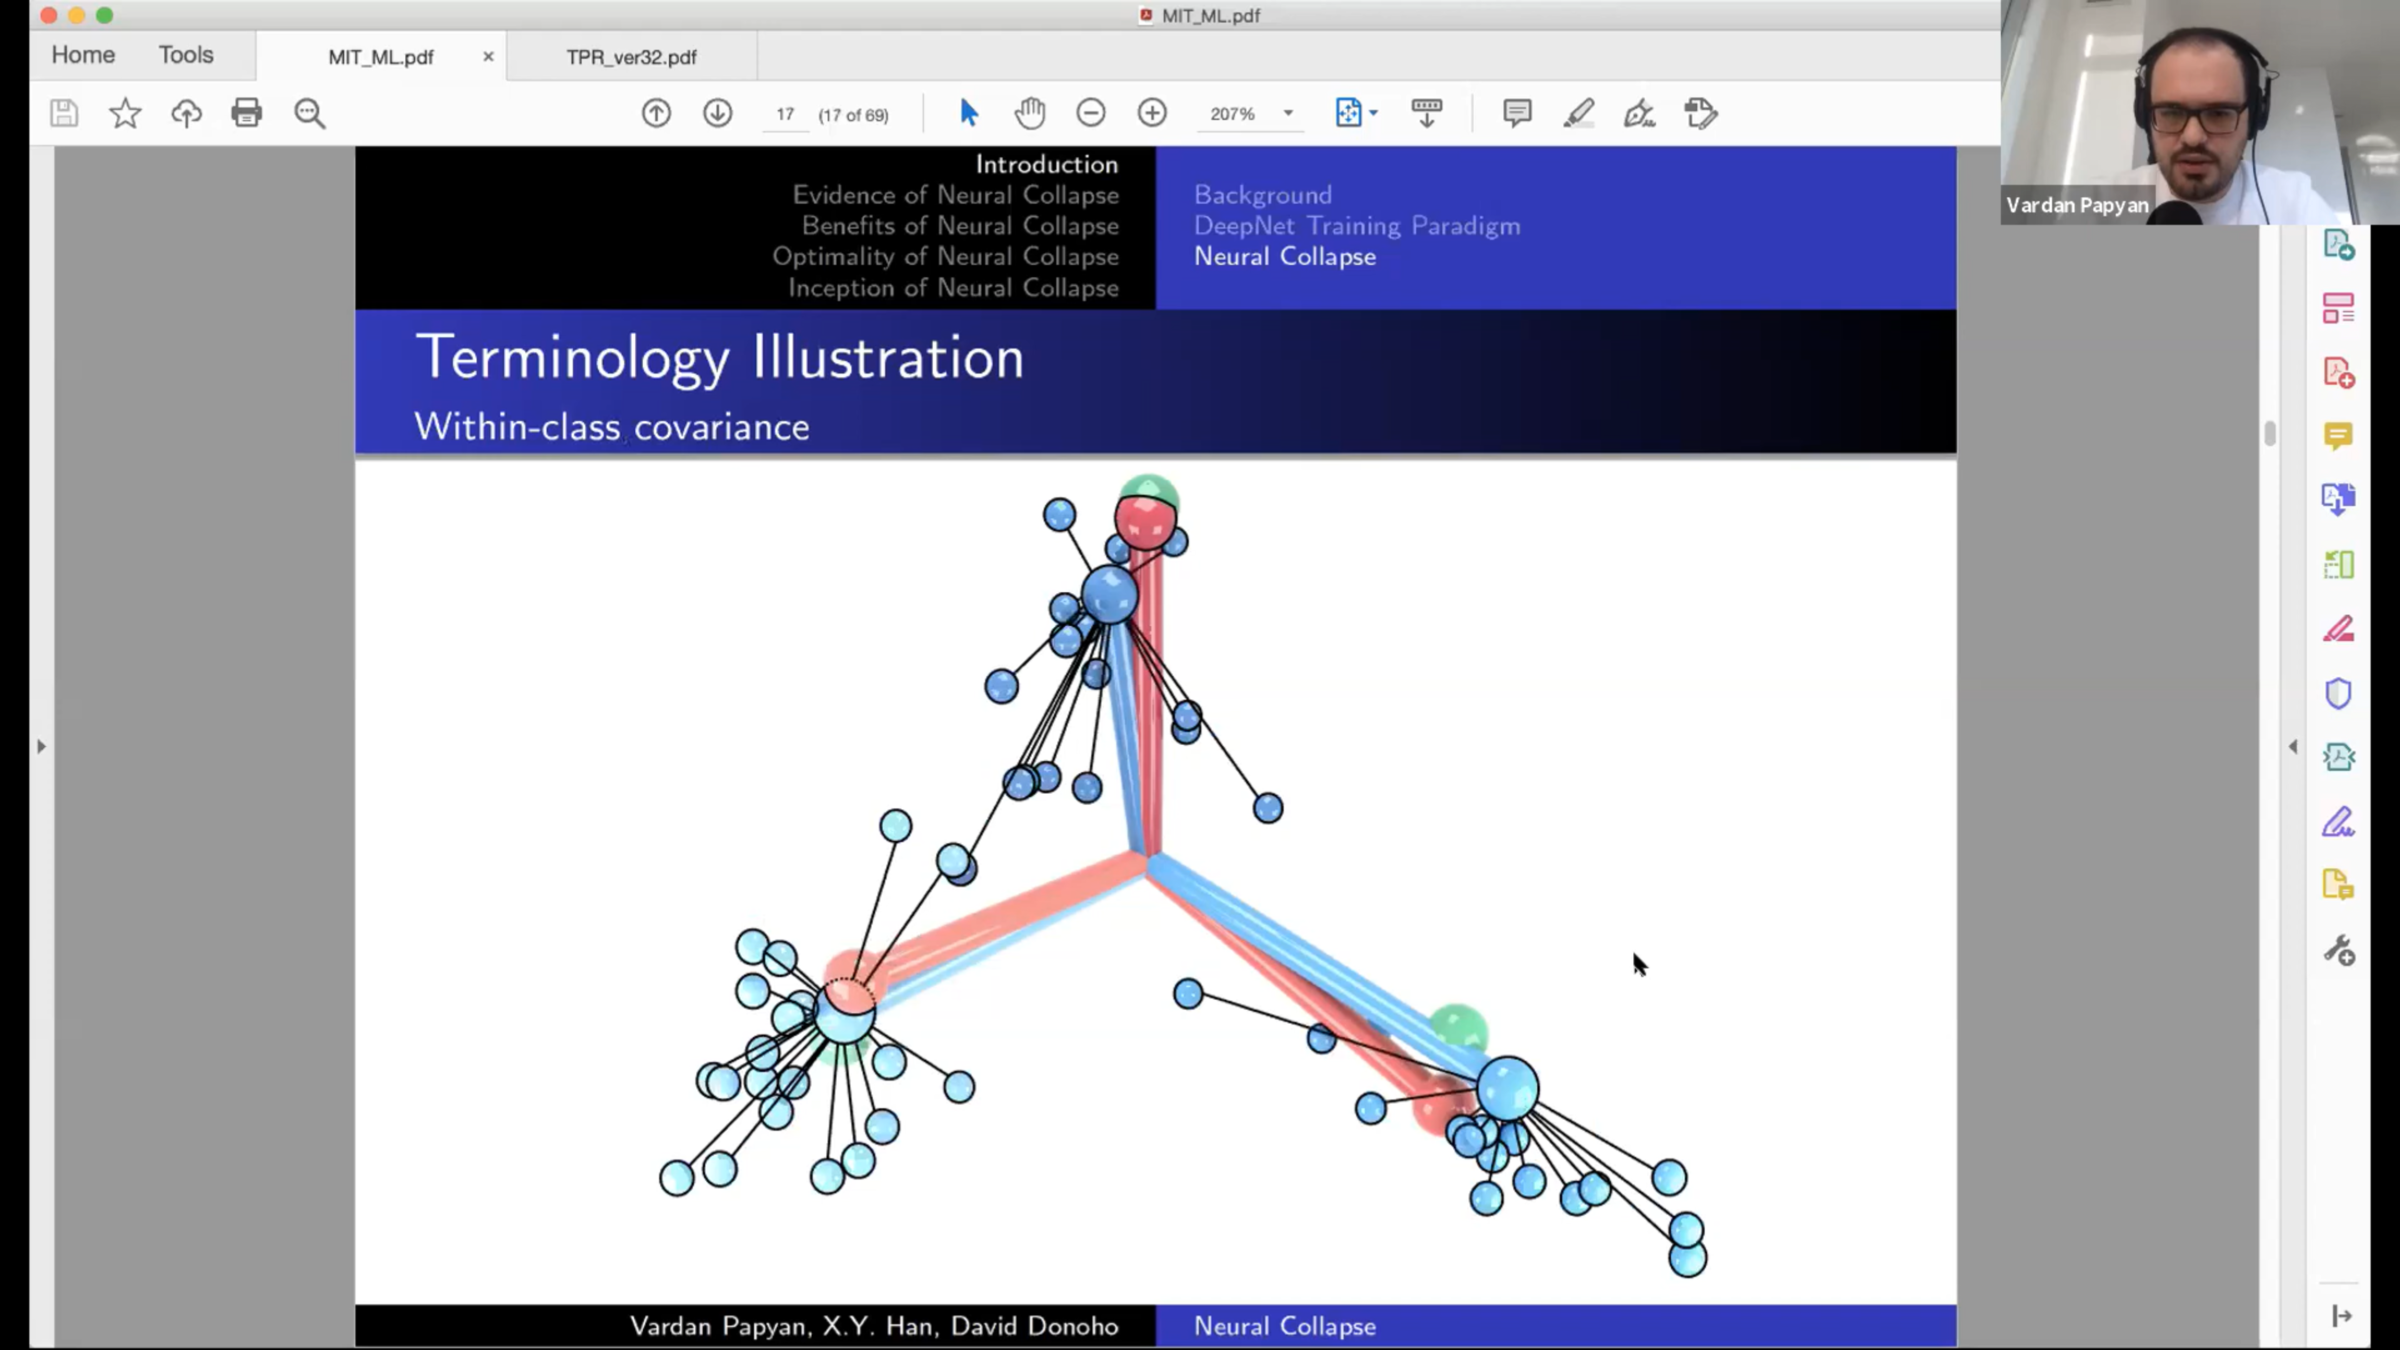Expand the fit page options dropdown
2400x1350 pixels.
click(x=1374, y=113)
